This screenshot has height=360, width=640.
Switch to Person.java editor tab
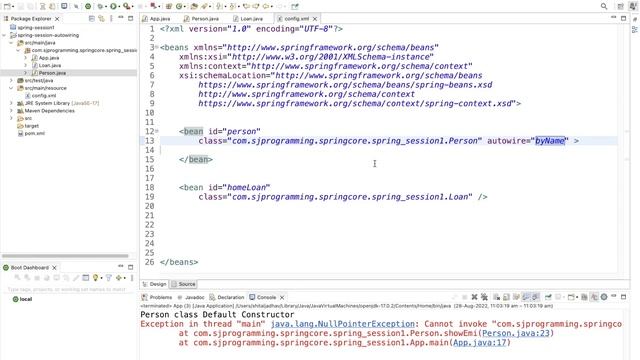click(x=201, y=19)
